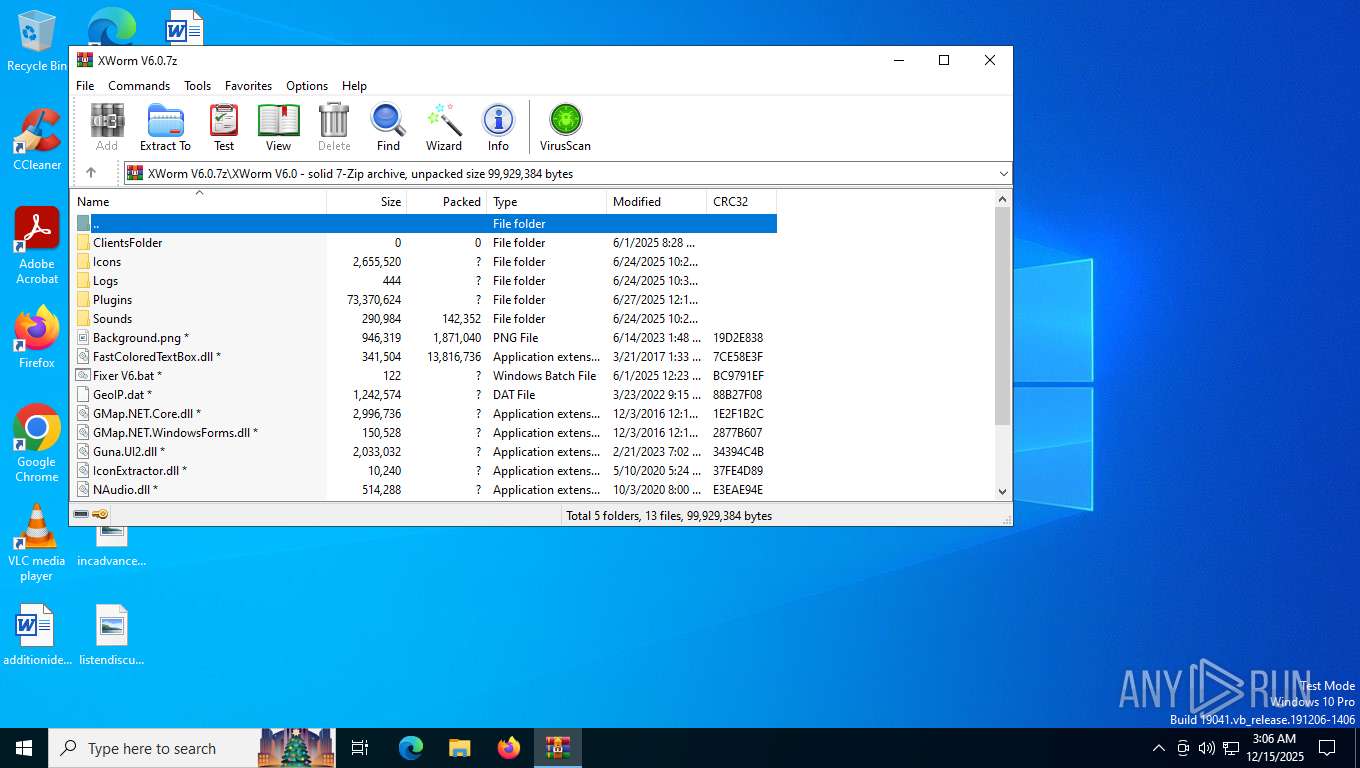Sort by CRC32 column header

coord(742,202)
